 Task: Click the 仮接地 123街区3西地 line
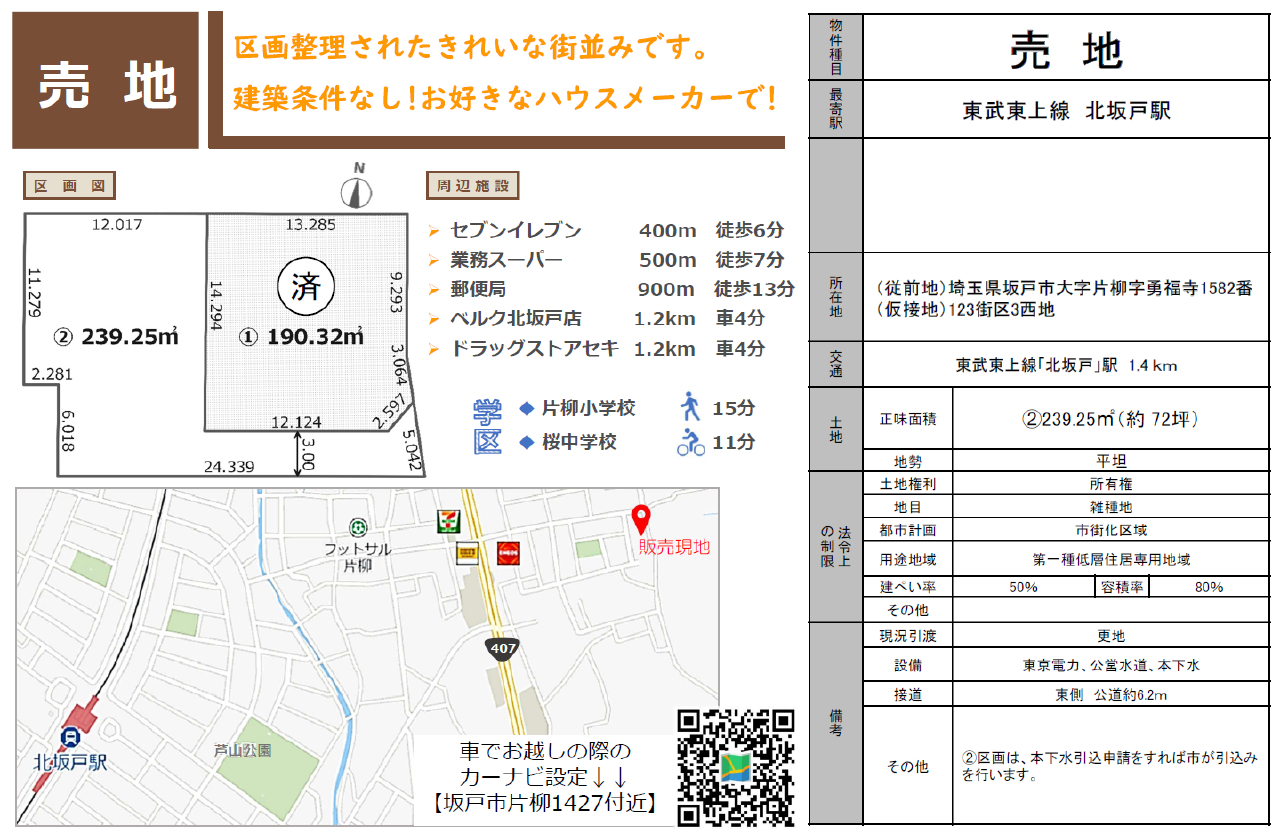(965, 310)
